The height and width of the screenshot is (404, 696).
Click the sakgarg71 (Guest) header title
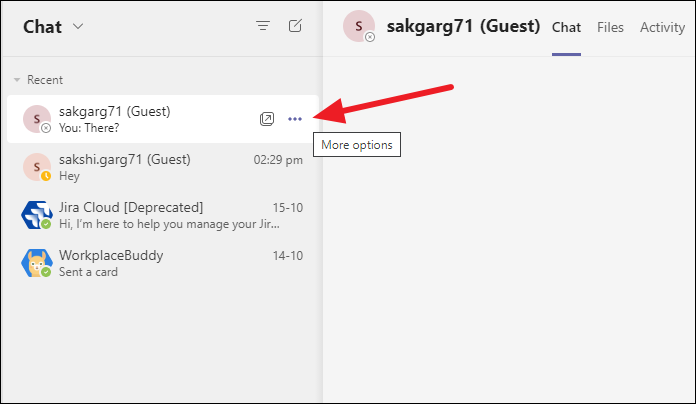463,26
